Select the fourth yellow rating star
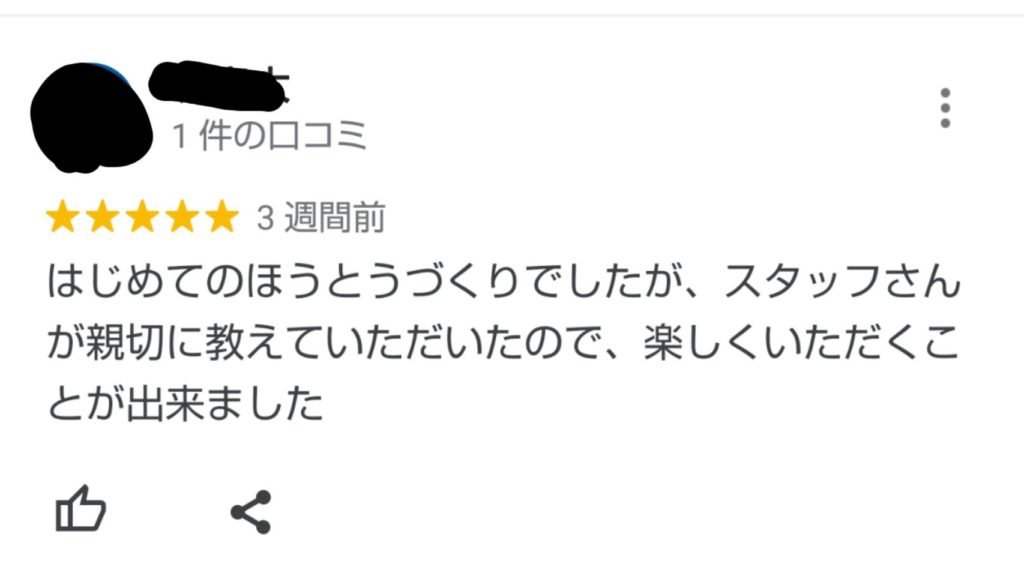1024x576 pixels. 182,216
